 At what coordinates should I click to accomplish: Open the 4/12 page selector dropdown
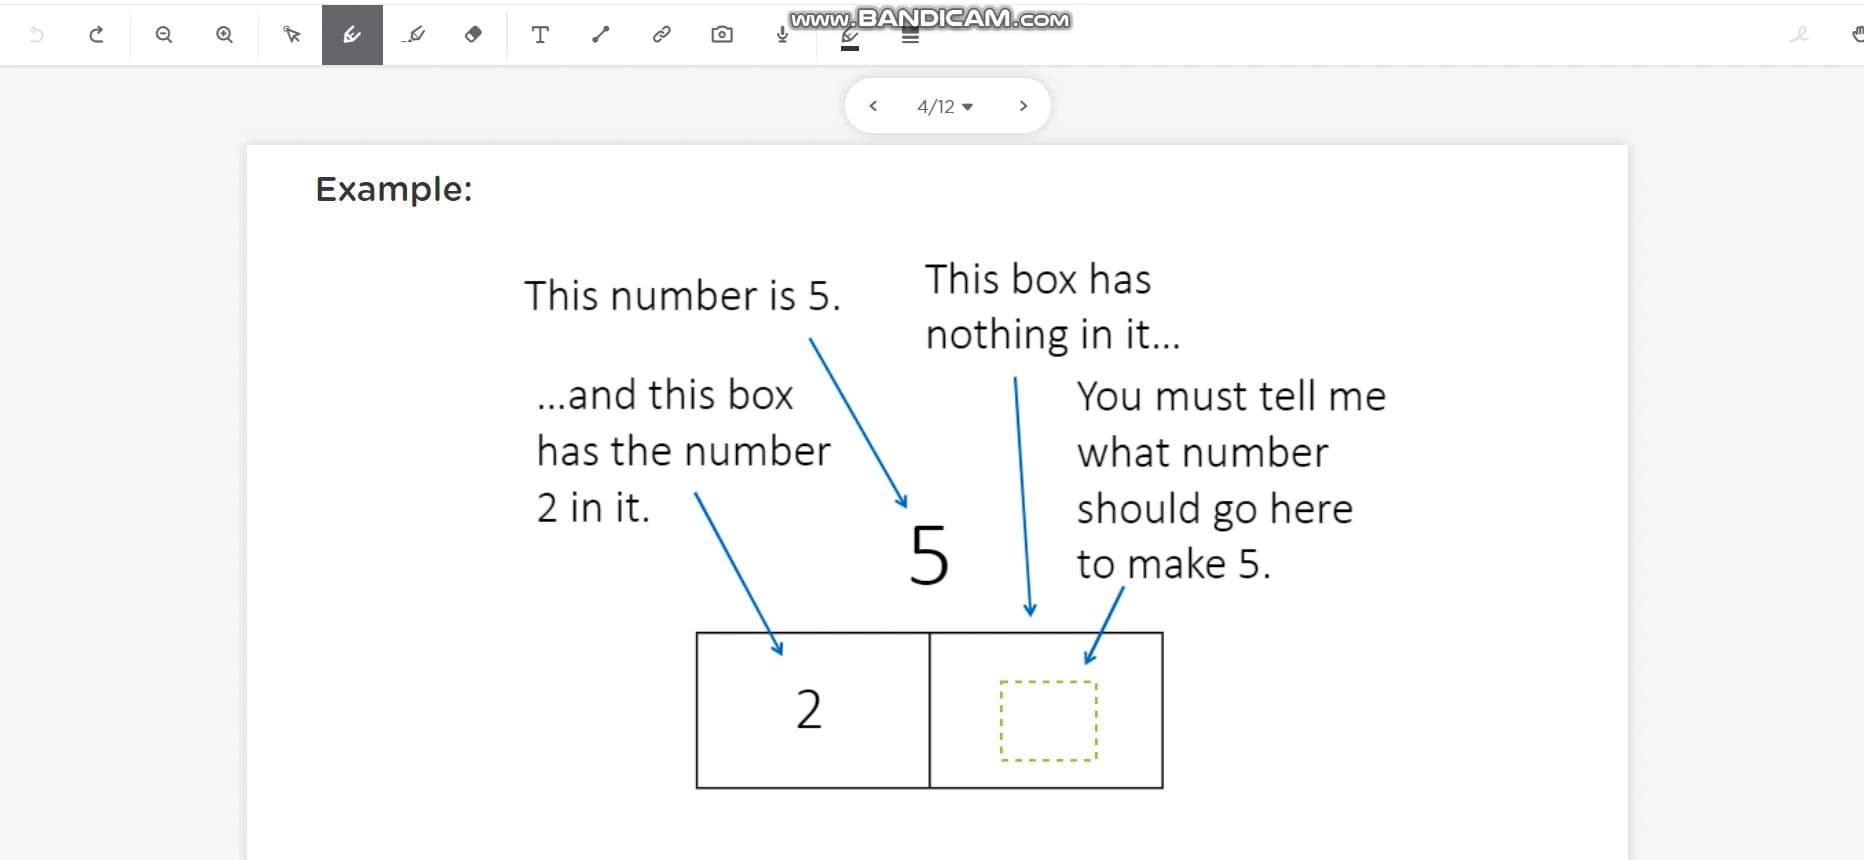point(945,106)
